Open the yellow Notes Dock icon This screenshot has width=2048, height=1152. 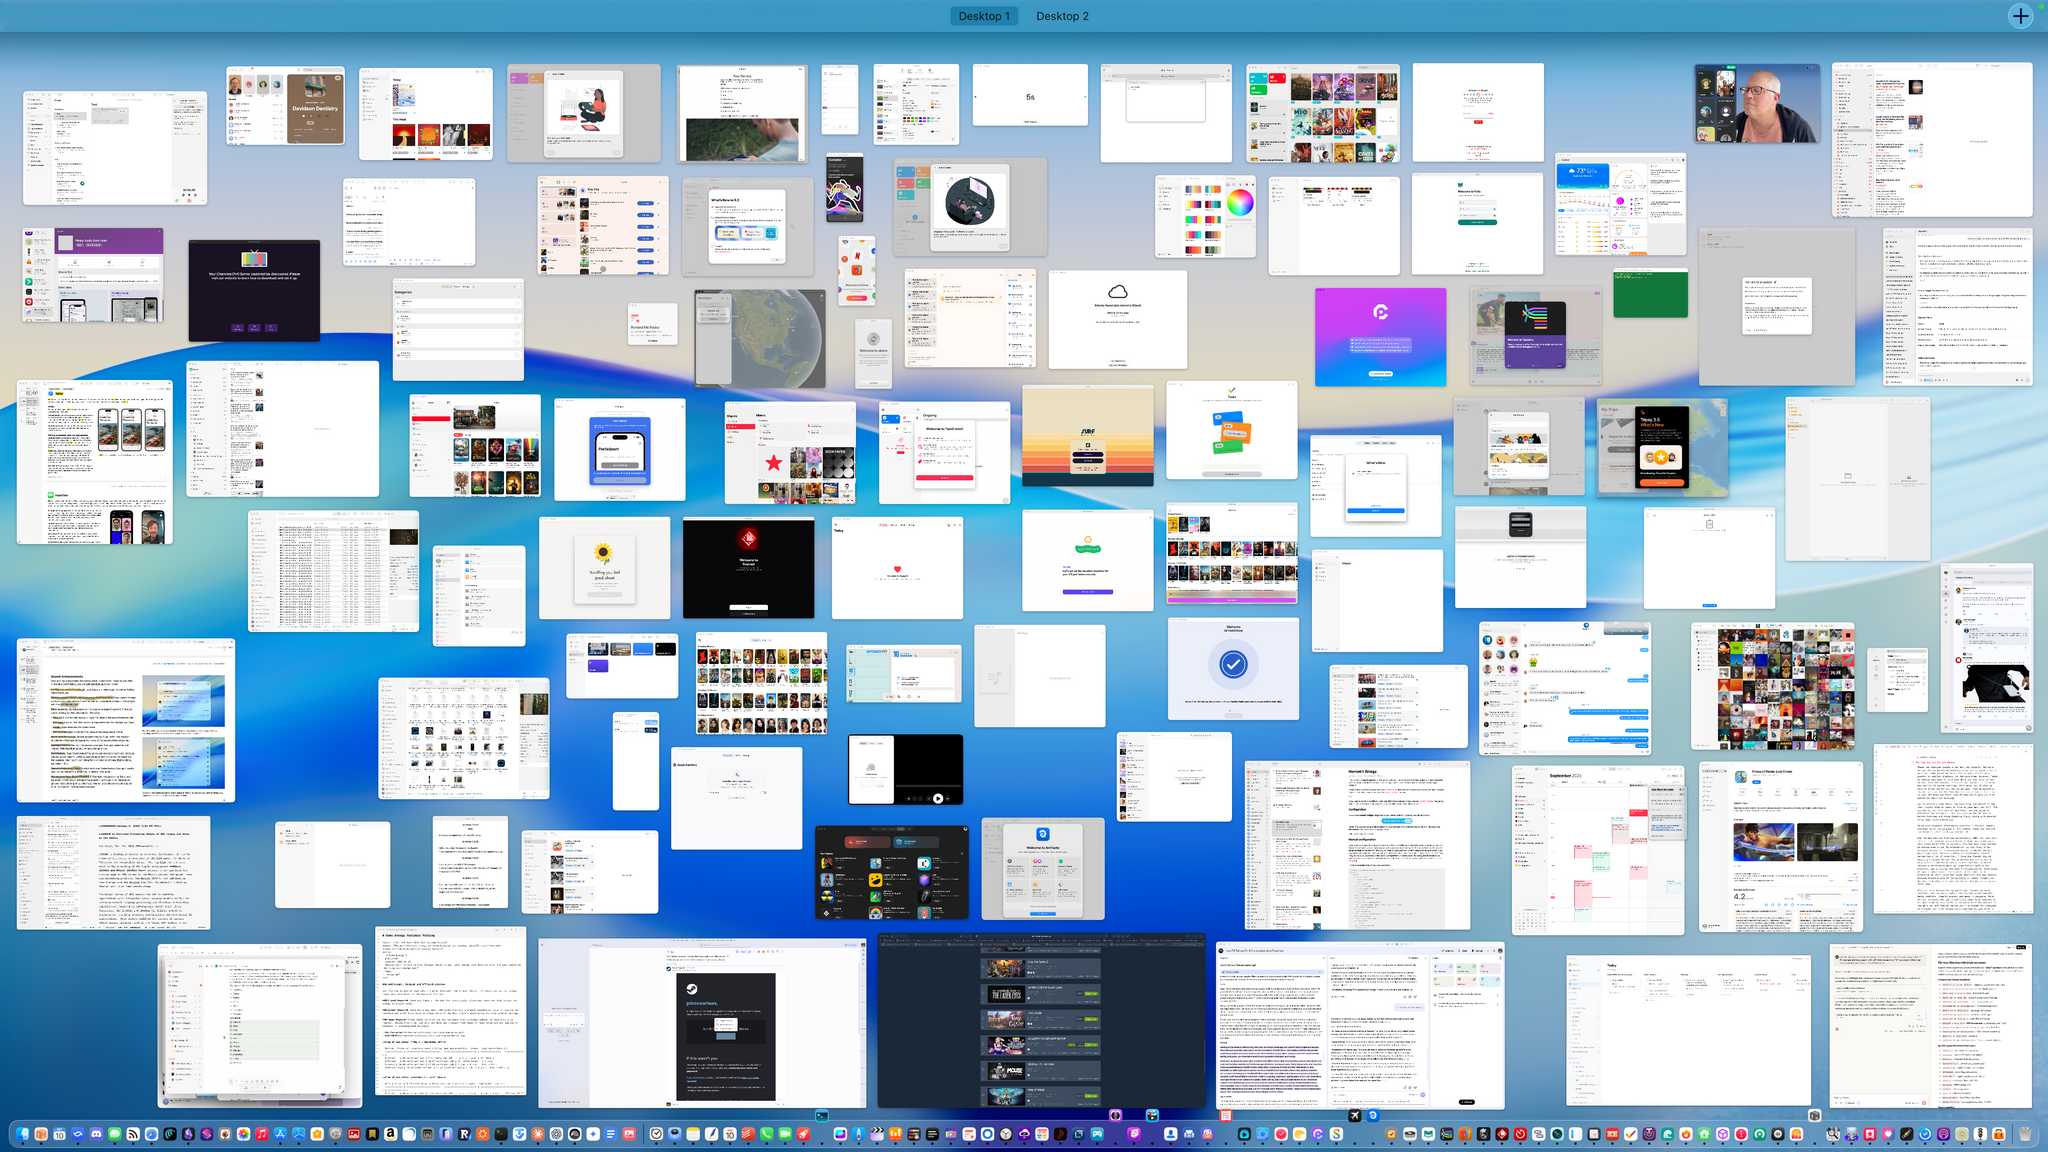coord(693,1134)
